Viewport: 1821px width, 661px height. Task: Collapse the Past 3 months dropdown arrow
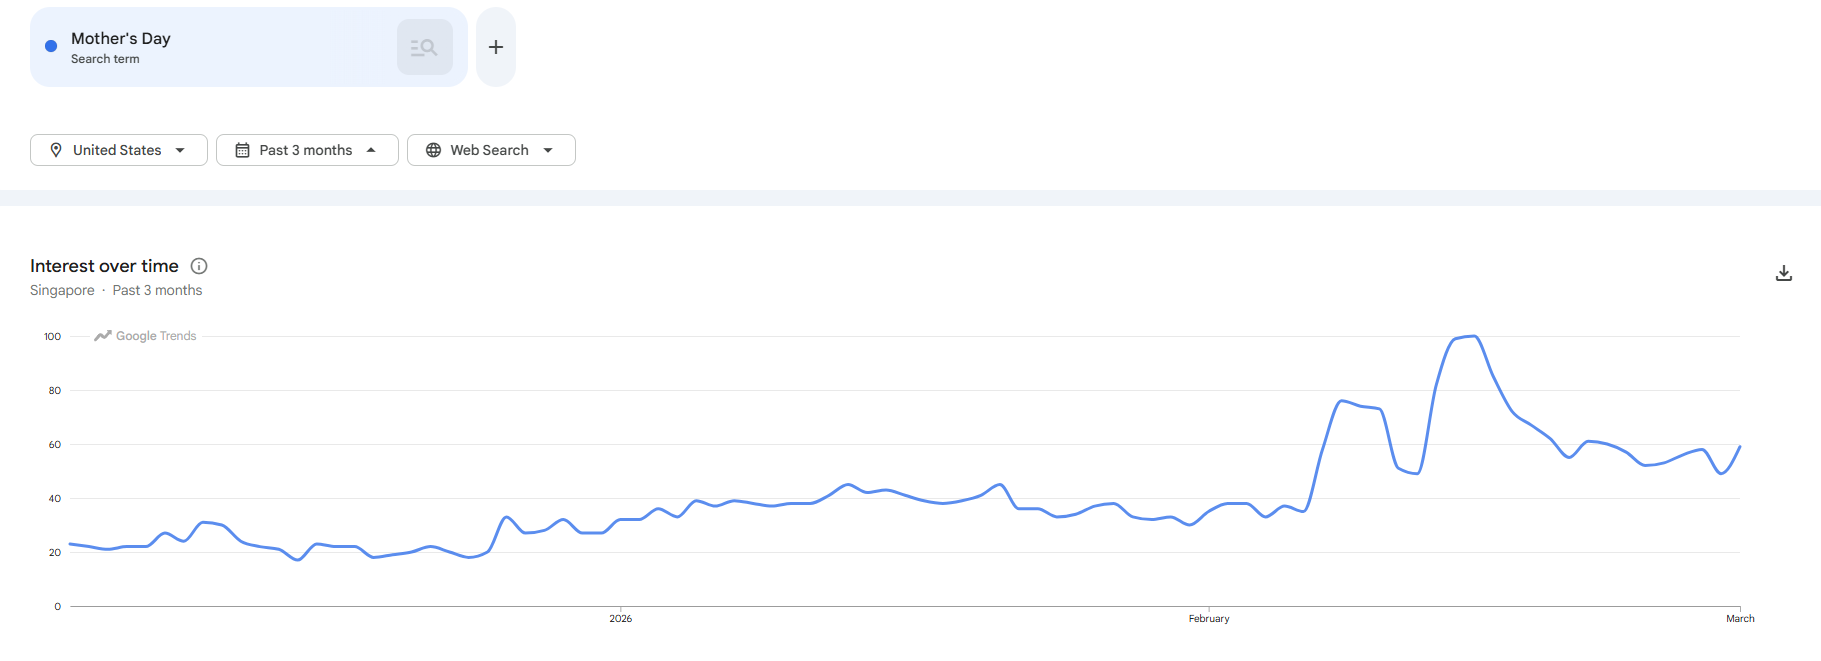[x=371, y=150]
